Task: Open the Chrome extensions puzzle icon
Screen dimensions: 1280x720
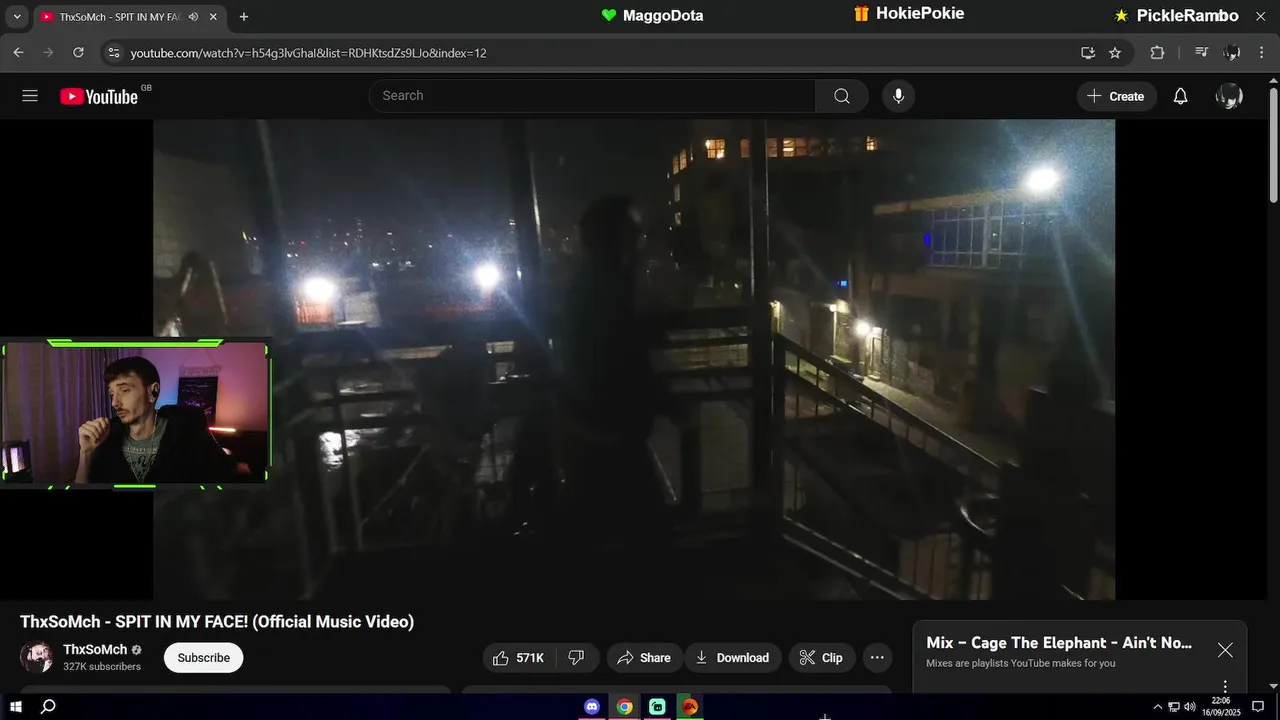Action: pos(1158,53)
